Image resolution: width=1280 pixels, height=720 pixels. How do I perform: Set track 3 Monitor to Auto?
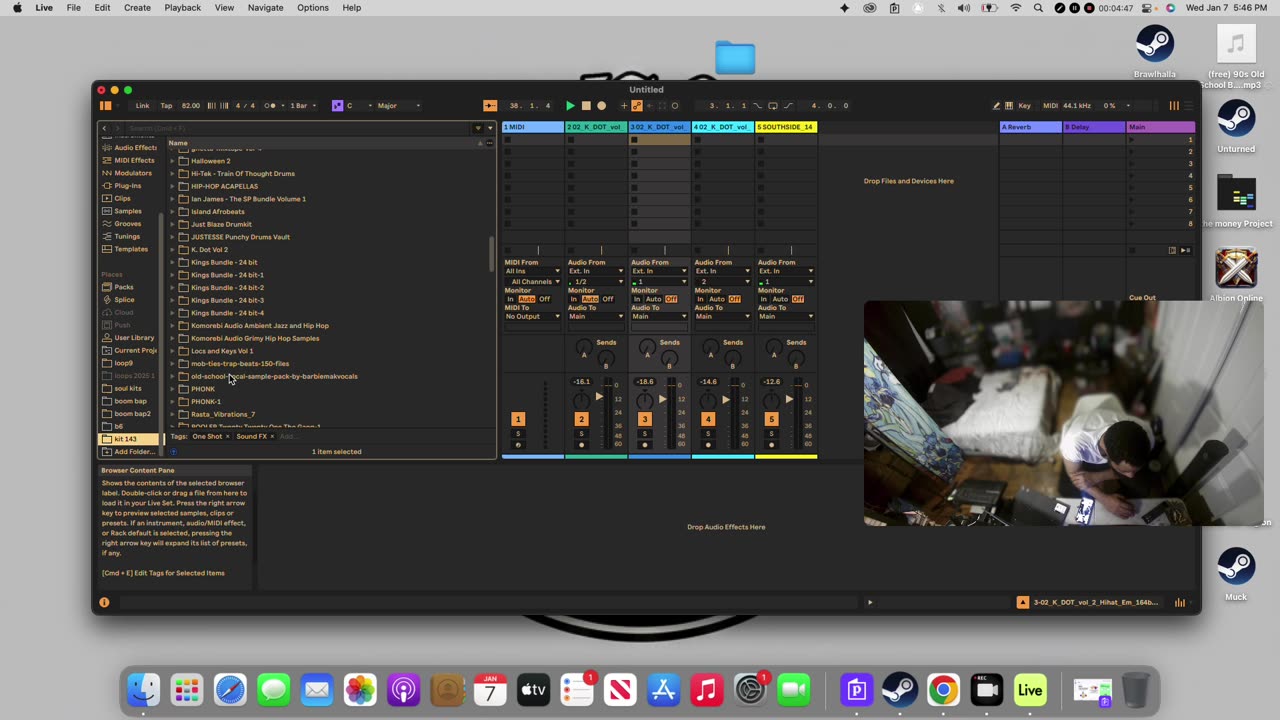[653, 299]
